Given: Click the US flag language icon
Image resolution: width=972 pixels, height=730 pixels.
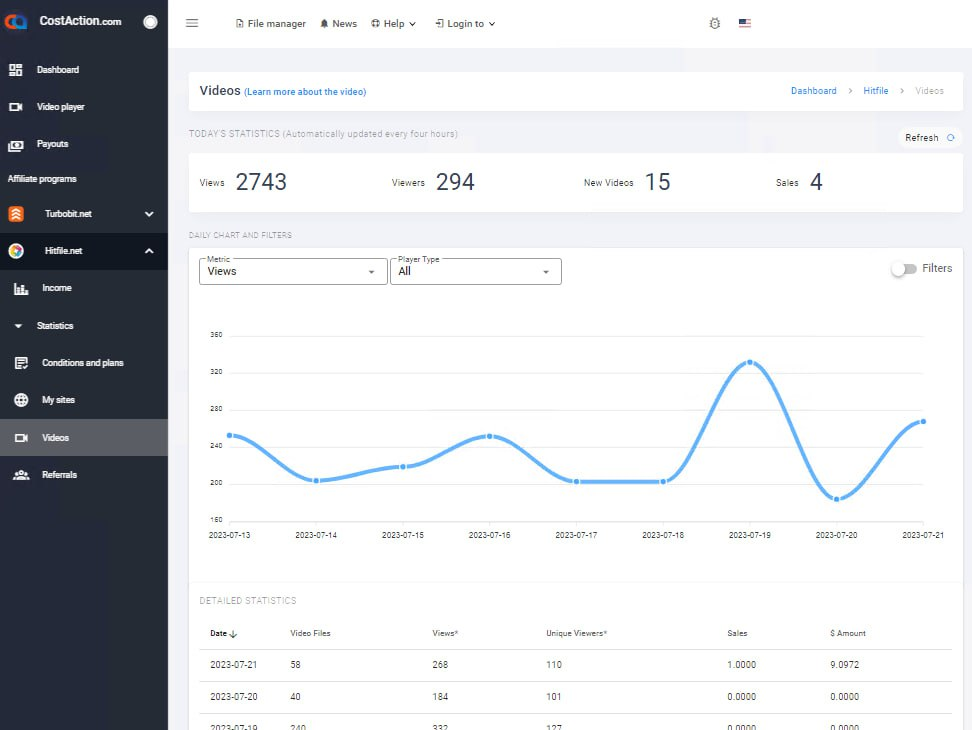Looking at the screenshot, I should pyautogui.click(x=745, y=23).
